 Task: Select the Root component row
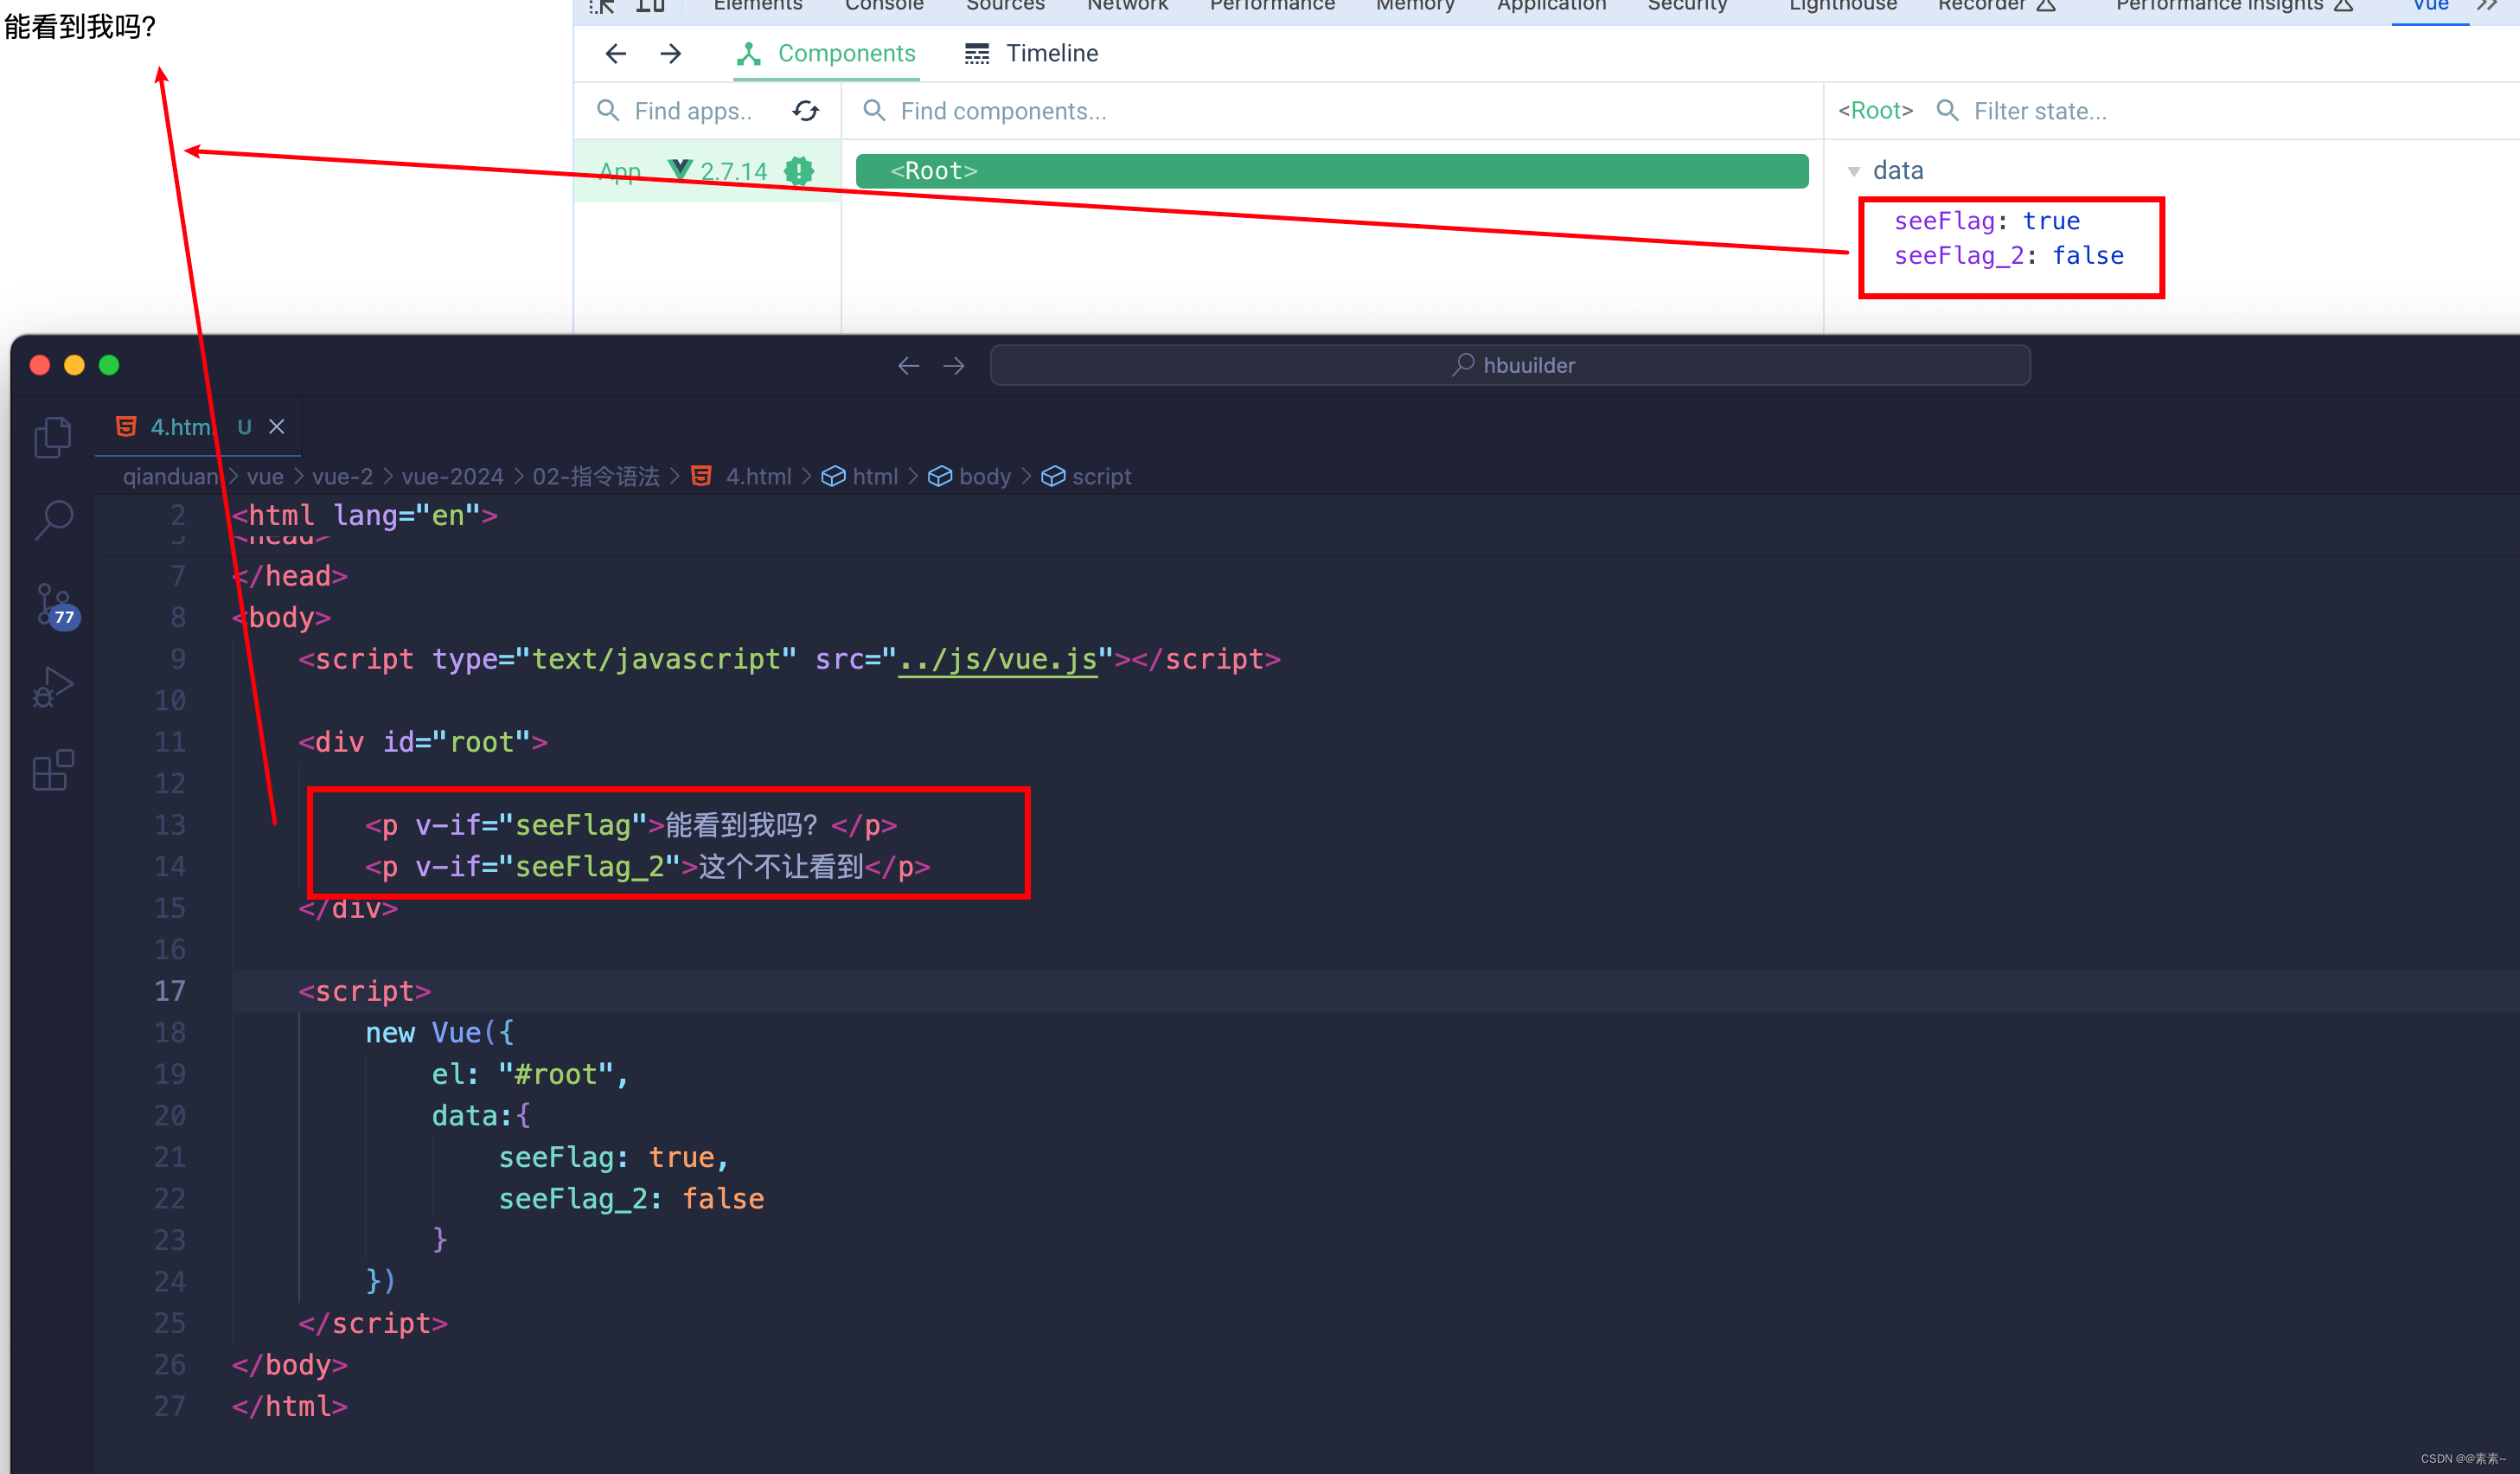coord(1332,171)
